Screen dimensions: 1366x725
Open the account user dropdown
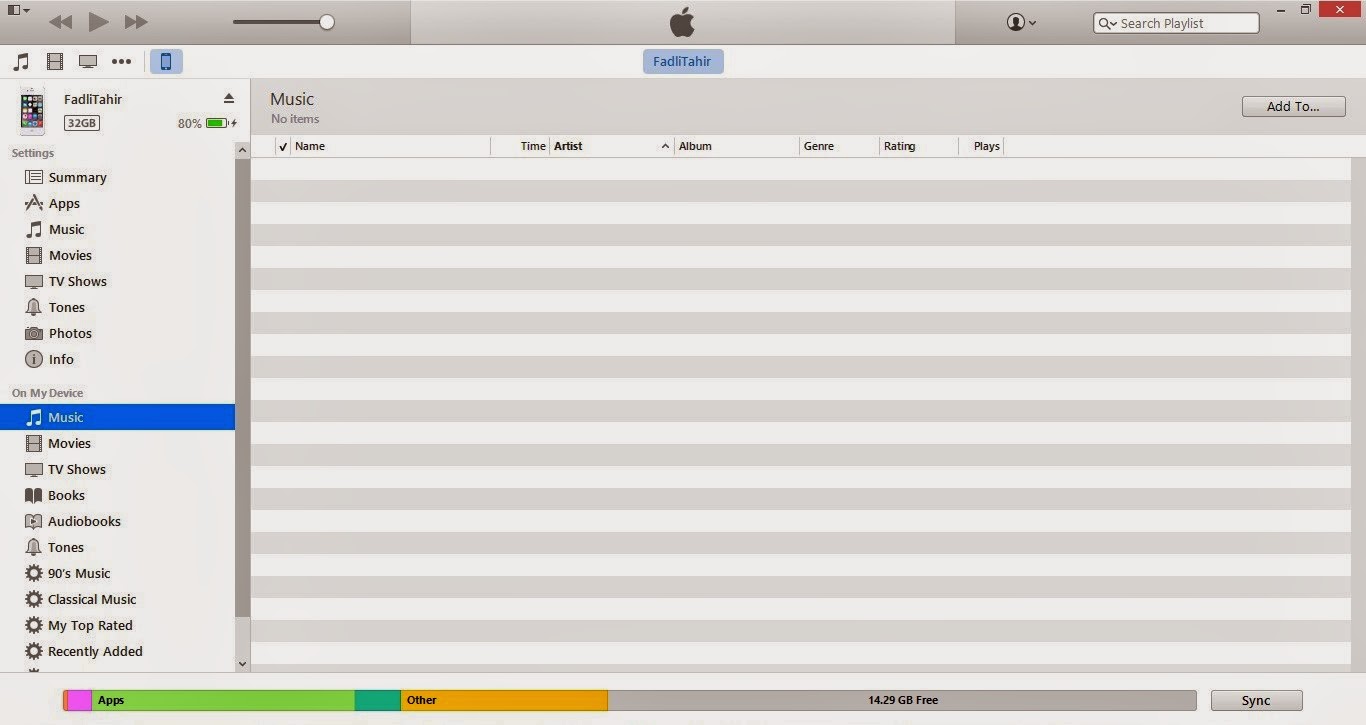pyautogui.click(x=1021, y=22)
